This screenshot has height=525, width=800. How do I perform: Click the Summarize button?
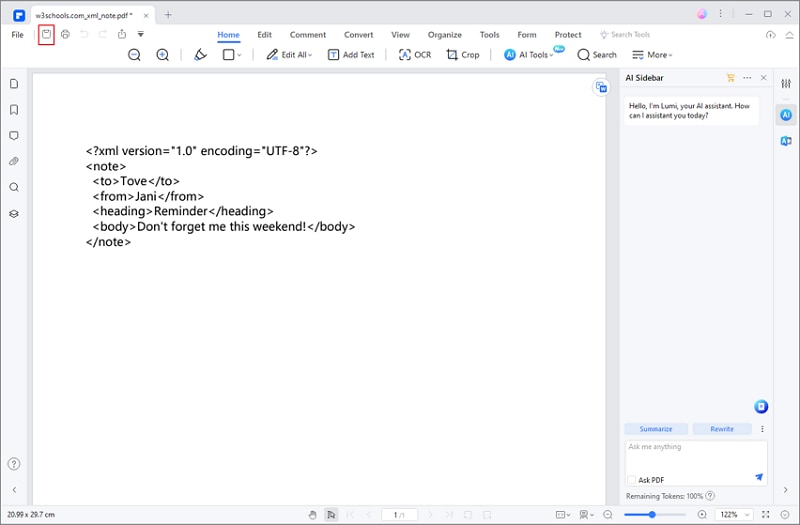tap(656, 429)
